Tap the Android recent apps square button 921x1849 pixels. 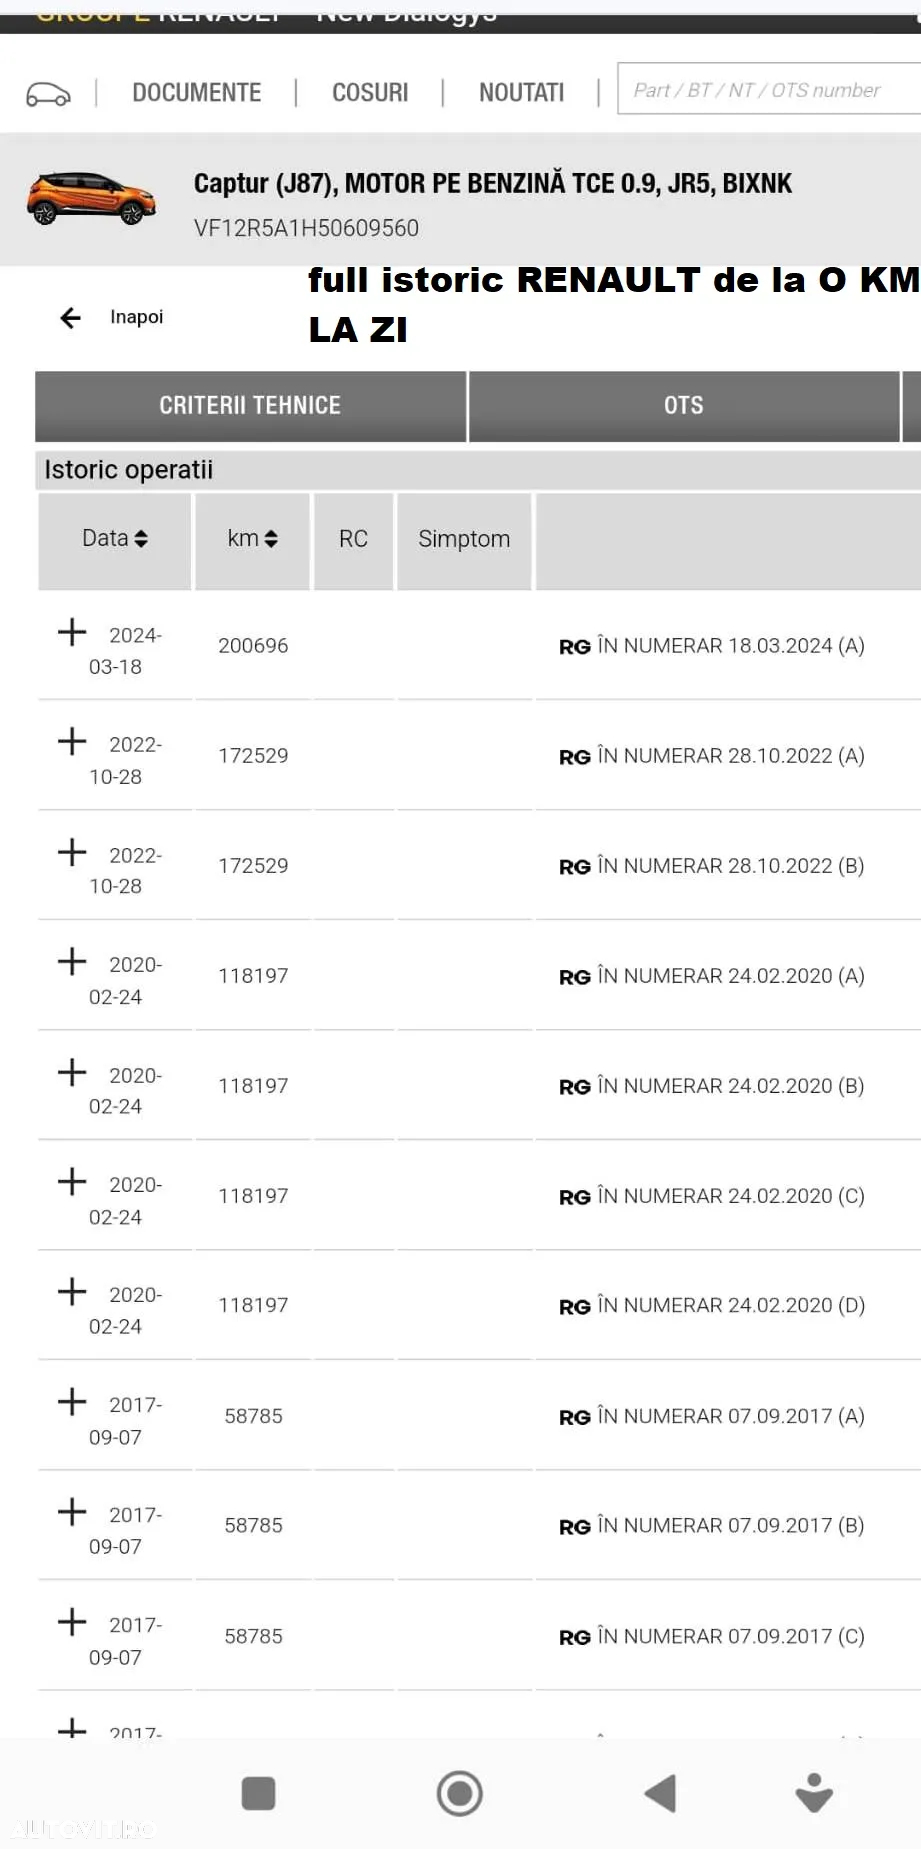click(258, 1793)
